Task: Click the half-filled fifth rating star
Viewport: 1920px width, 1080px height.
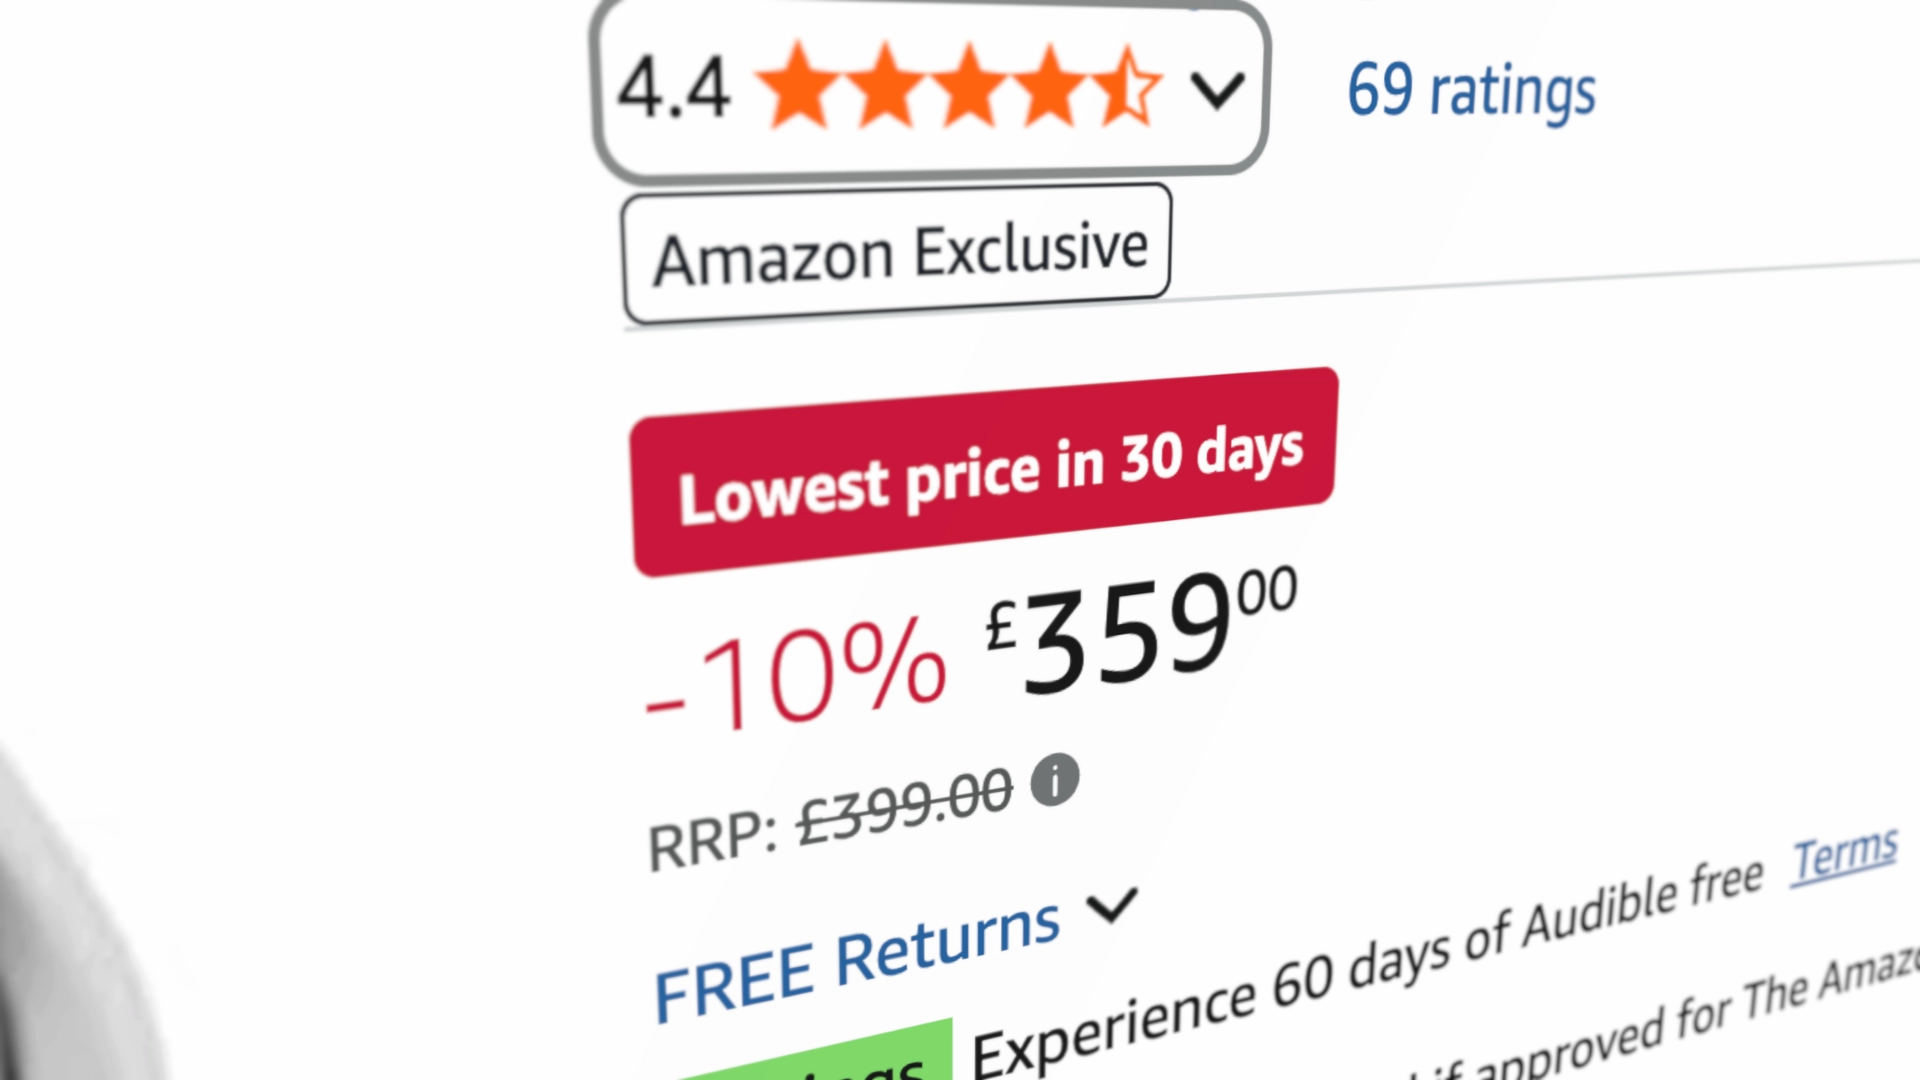Action: click(1127, 87)
